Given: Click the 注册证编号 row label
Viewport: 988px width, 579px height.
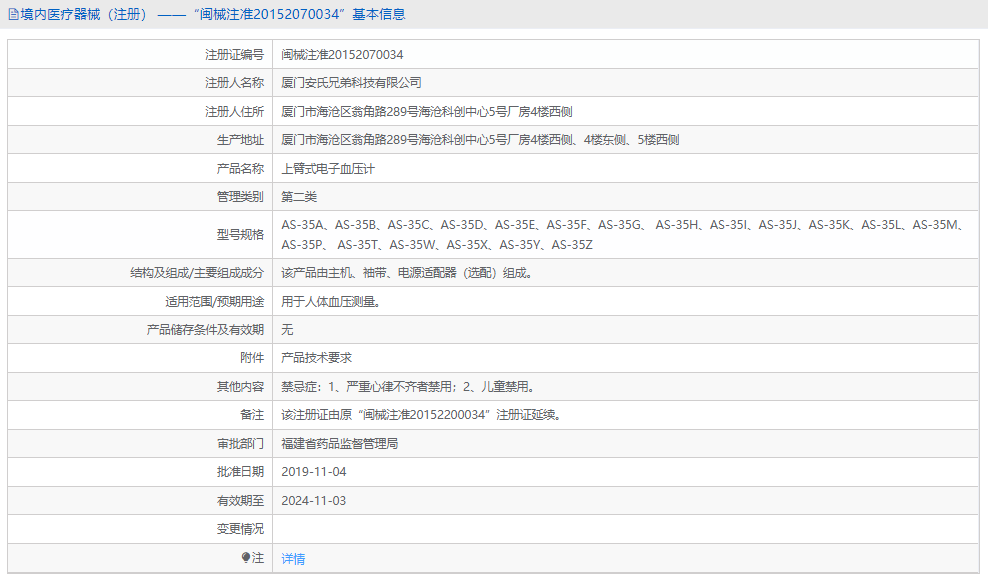Looking at the screenshot, I should pyautogui.click(x=234, y=55).
